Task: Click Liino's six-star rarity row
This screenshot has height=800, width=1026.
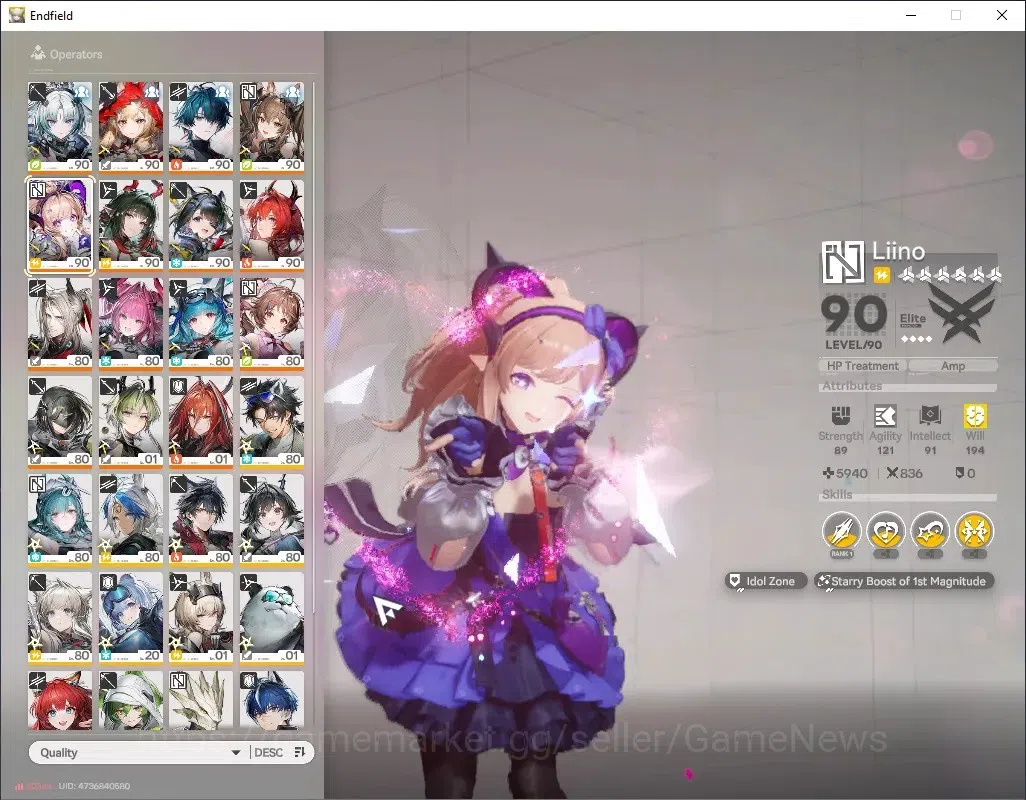Action: [949, 275]
